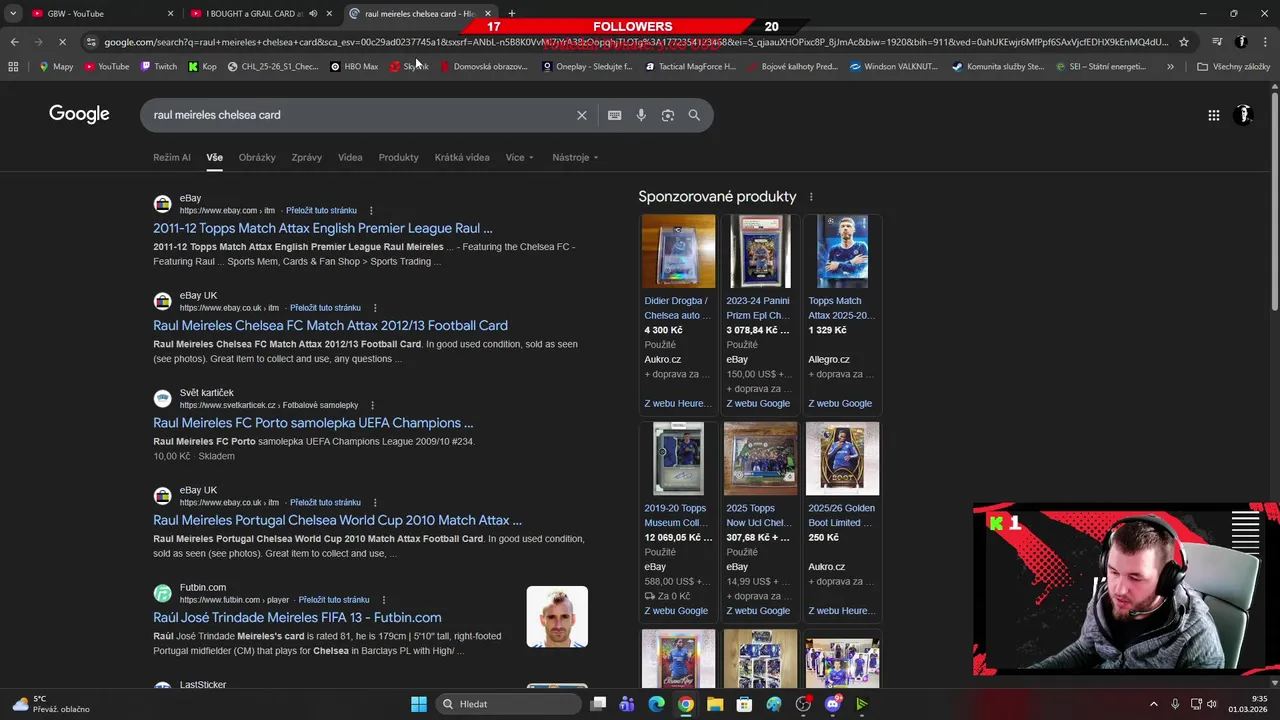Open the Chrome apps grid in bookmarks bar

[13, 67]
